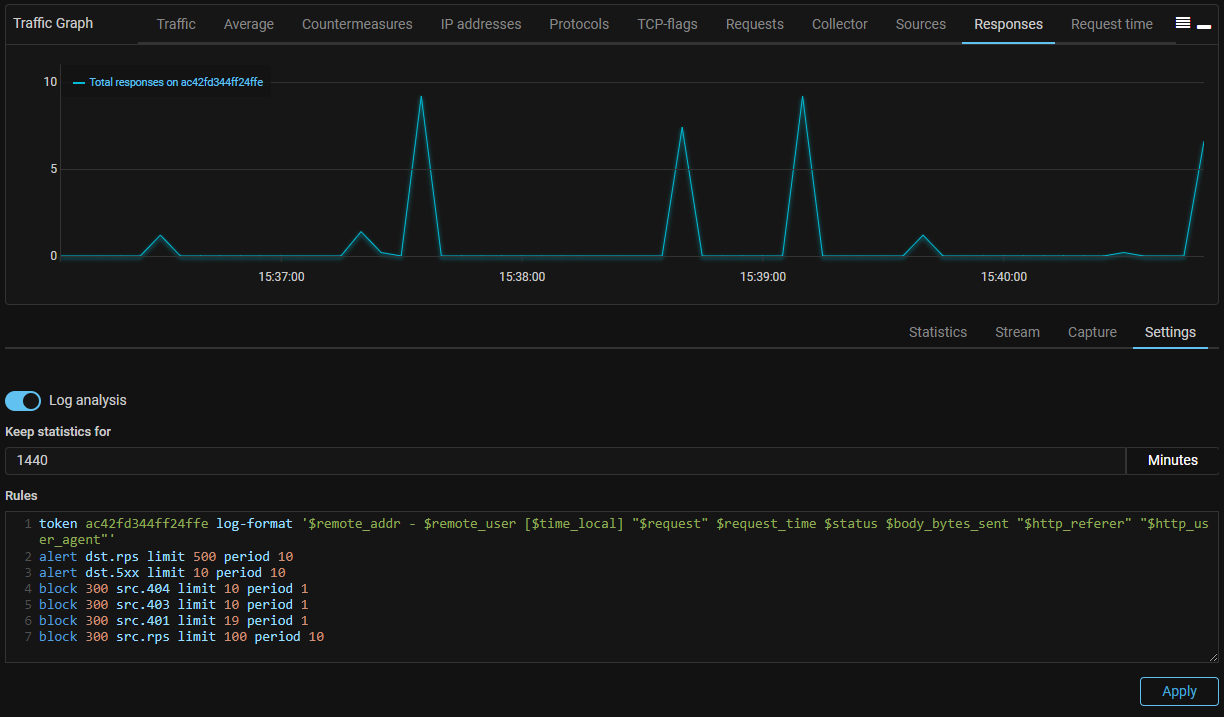The image size is (1224, 717).
Task: Open the Minutes unit dropdown
Action: [x=1172, y=461]
